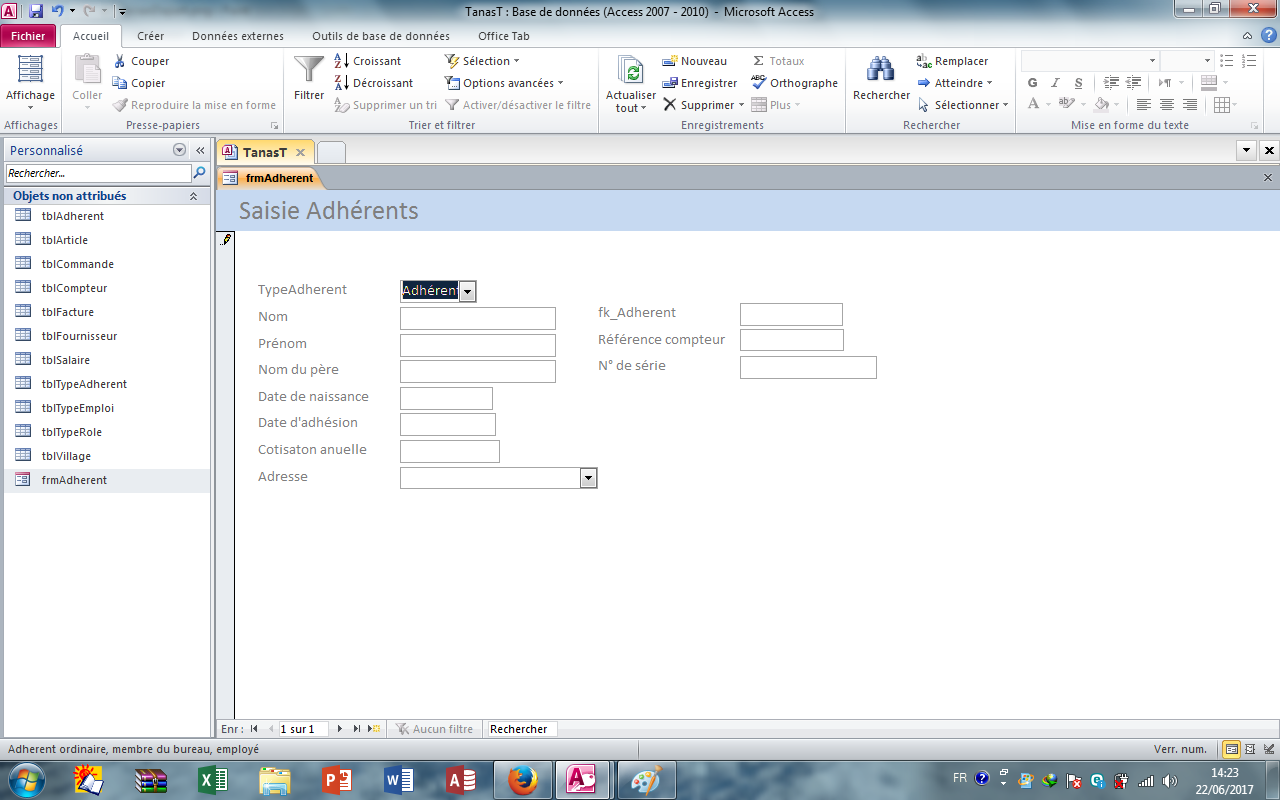
Task: Click the Copier button in Presse-papiers
Action: coord(139,83)
